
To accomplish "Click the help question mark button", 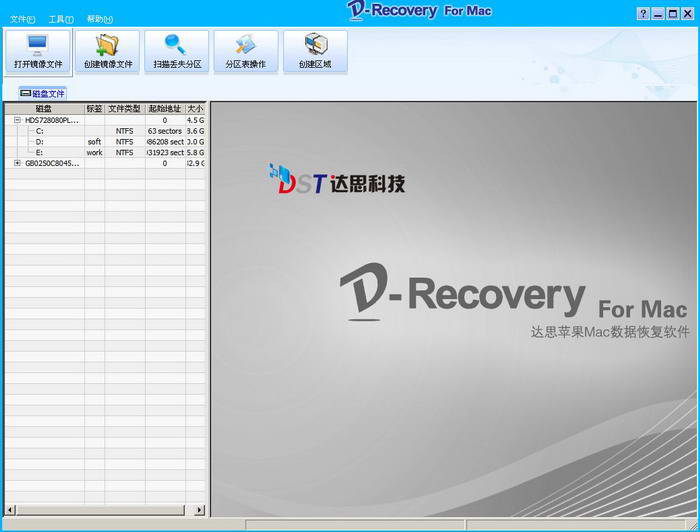I will click(x=643, y=14).
